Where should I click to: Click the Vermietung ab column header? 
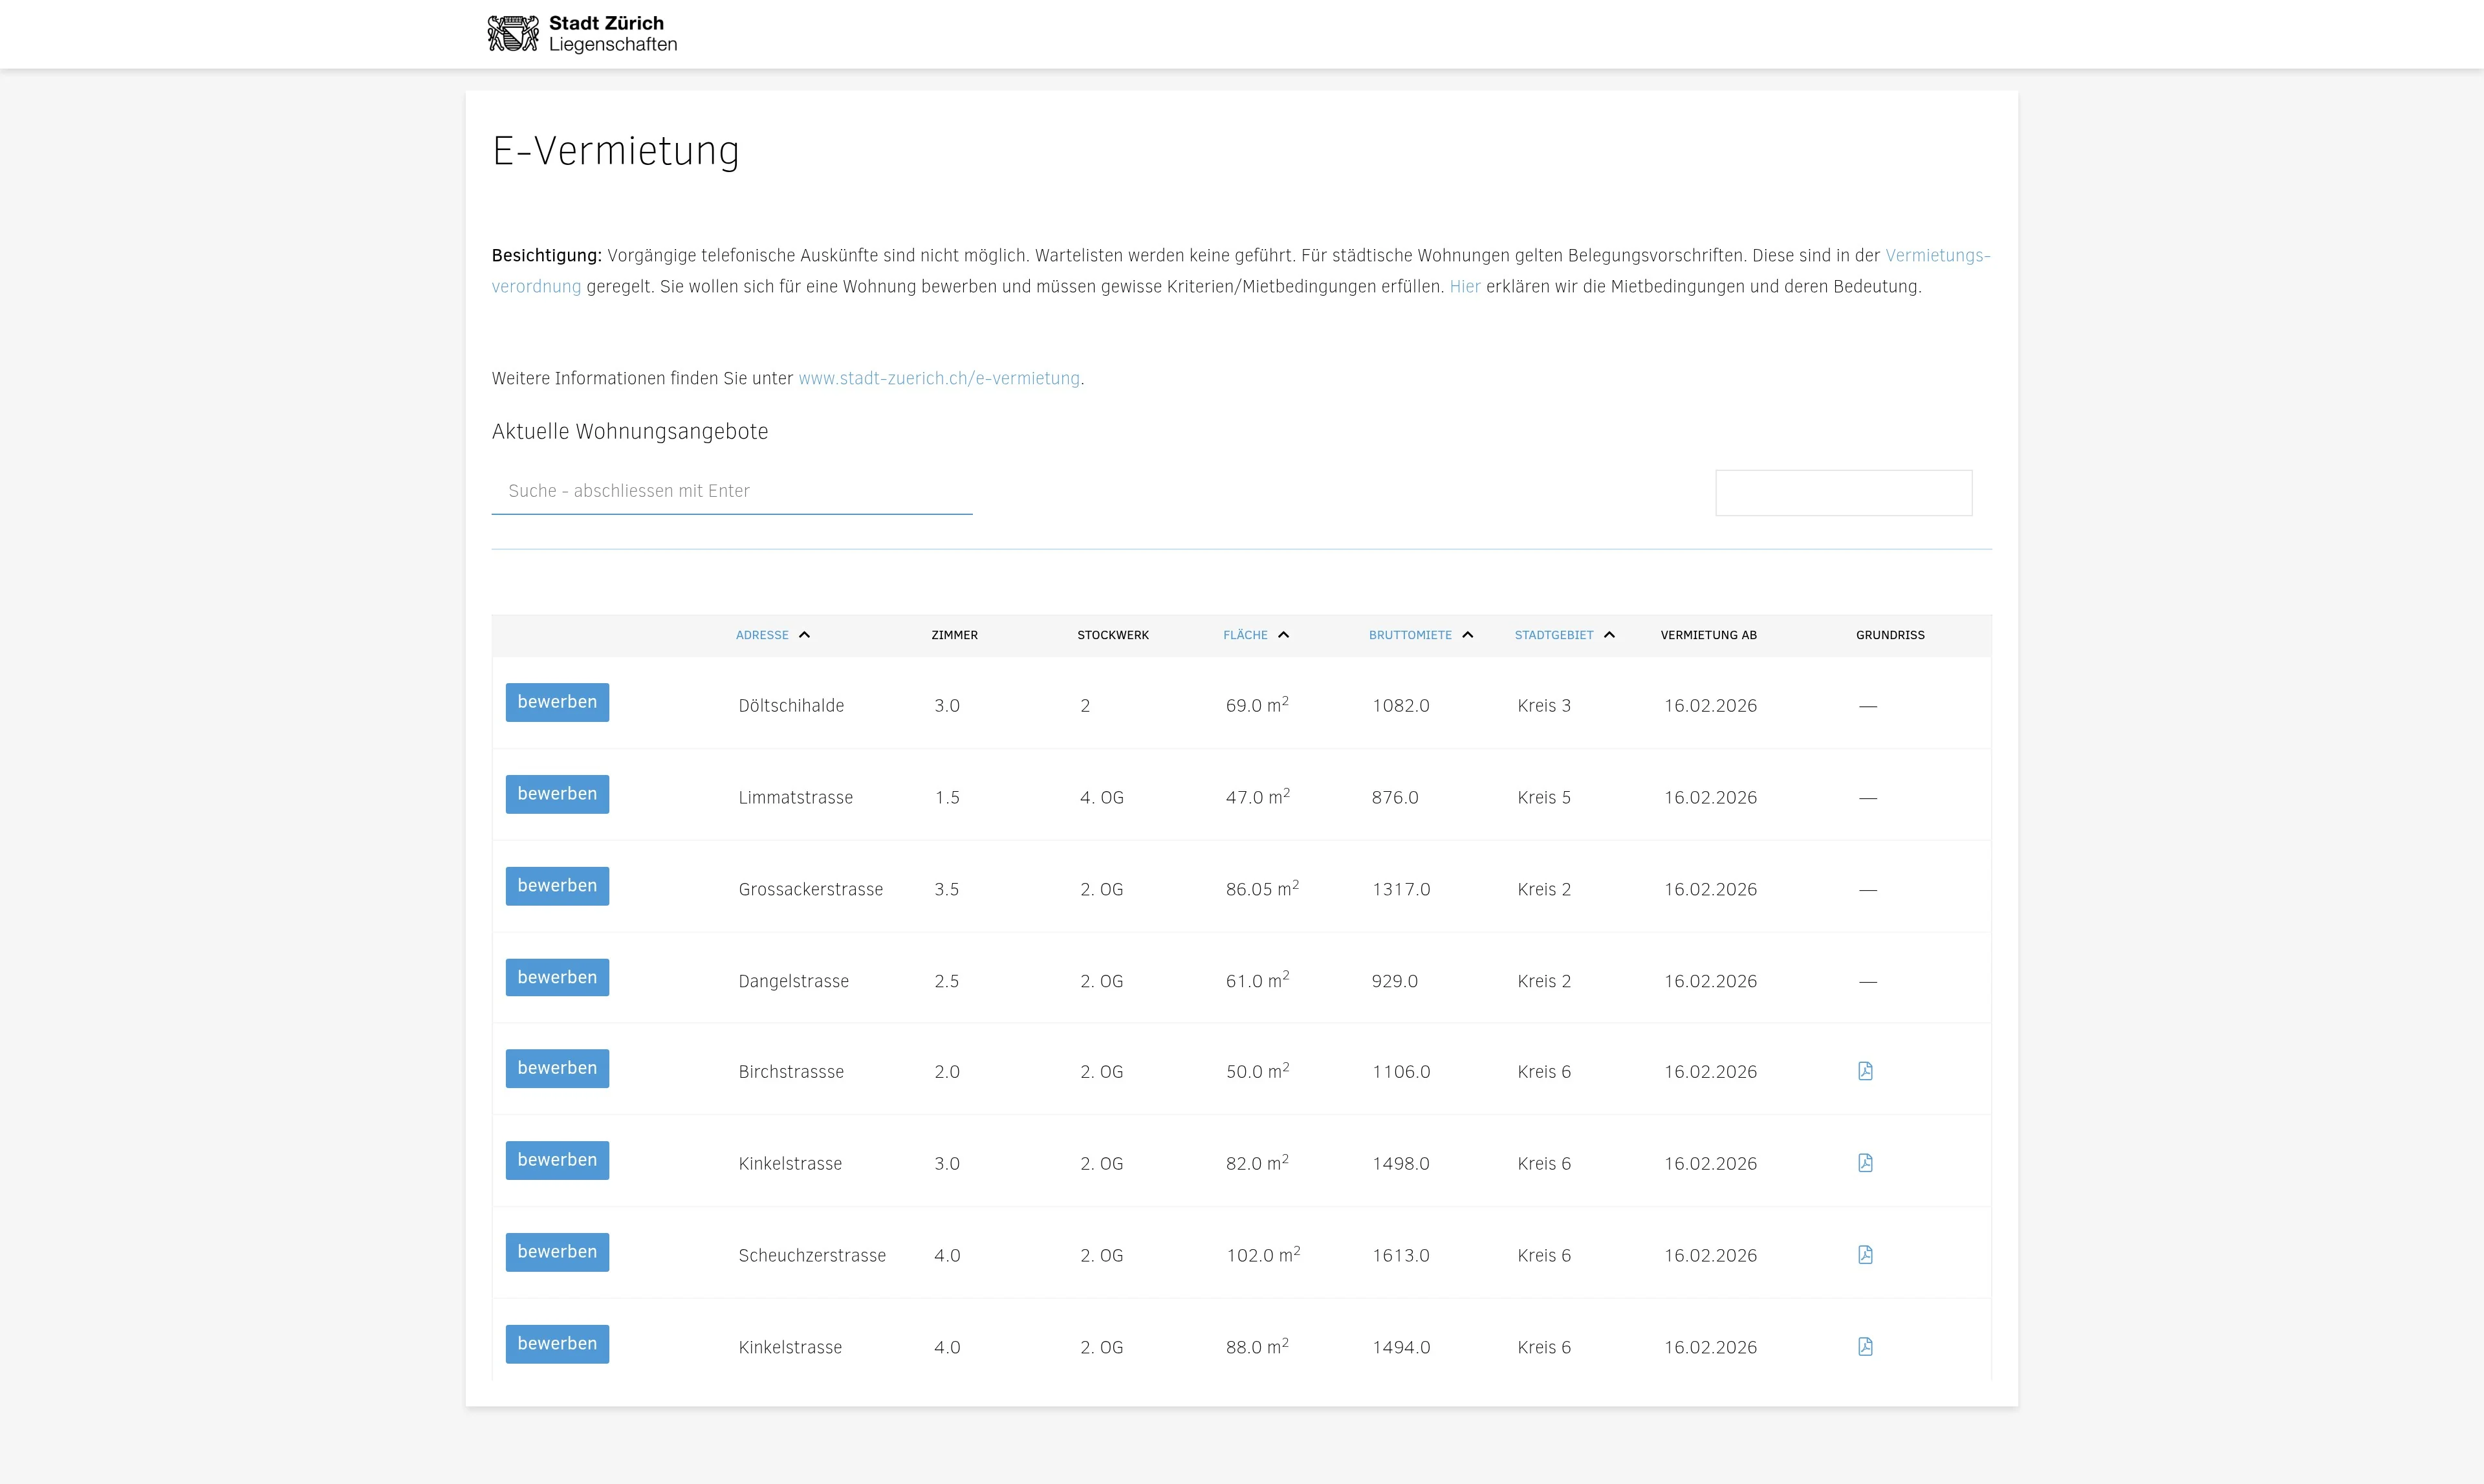pos(1708,635)
